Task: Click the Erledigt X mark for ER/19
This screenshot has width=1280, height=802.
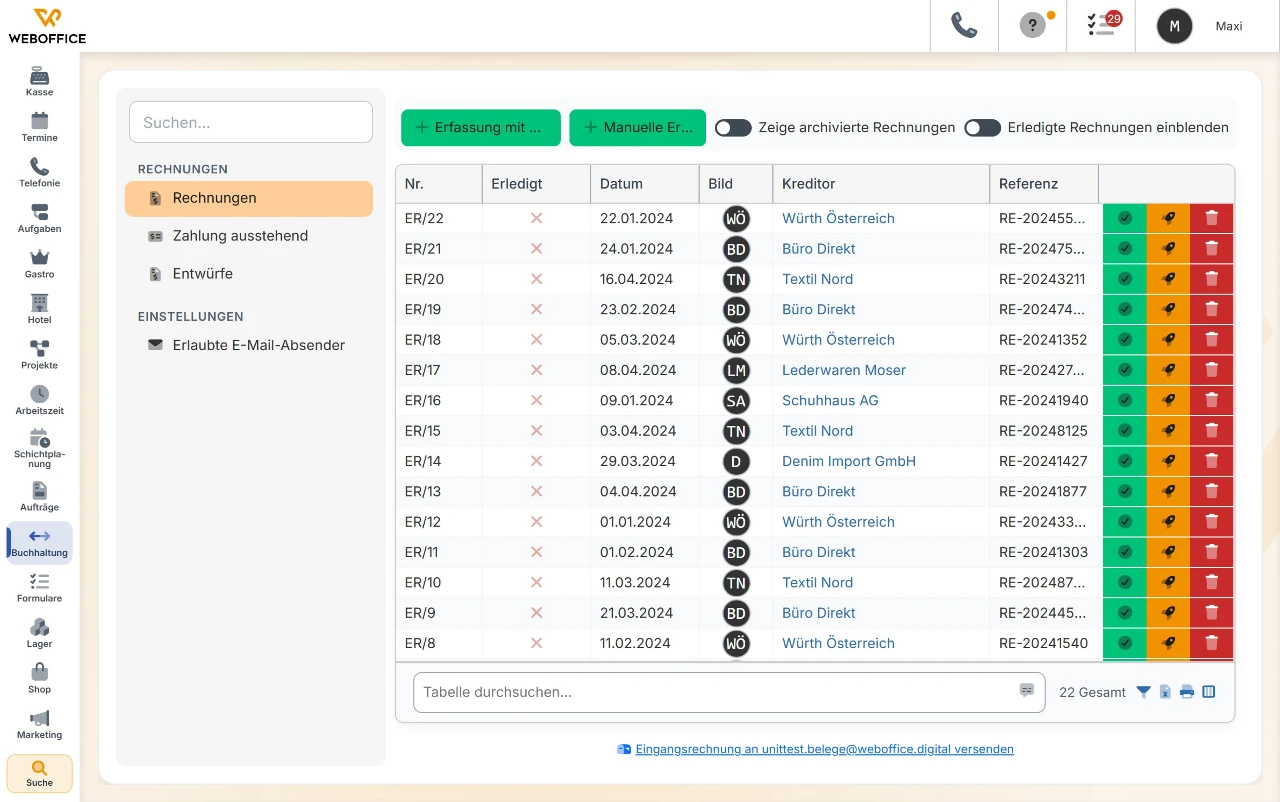Action: click(x=536, y=309)
